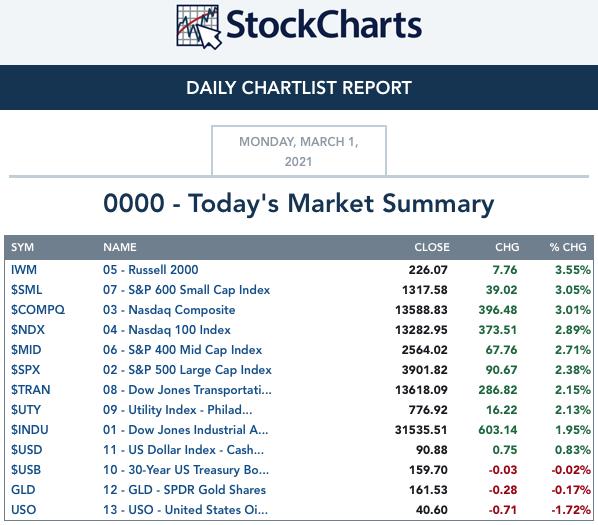
Task: Click the $USB symbol link
Action: (x=26, y=470)
